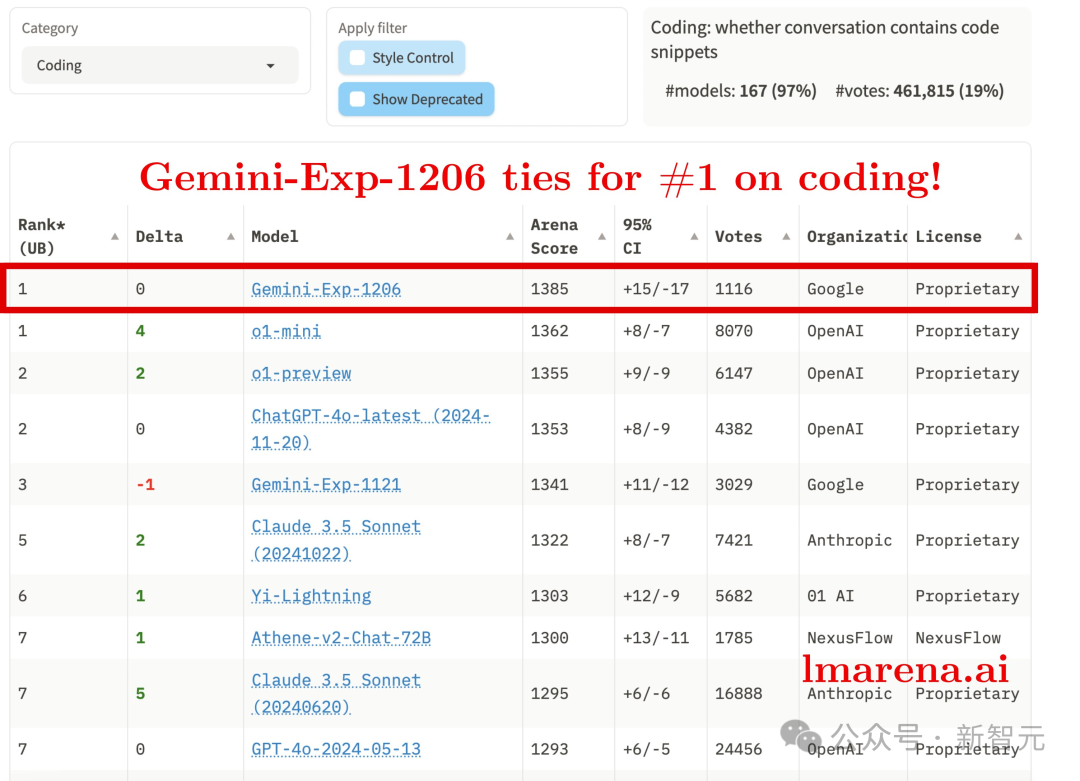Click the green delta value 4
Viewport: 1080px width, 781px height.
tap(141, 331)
